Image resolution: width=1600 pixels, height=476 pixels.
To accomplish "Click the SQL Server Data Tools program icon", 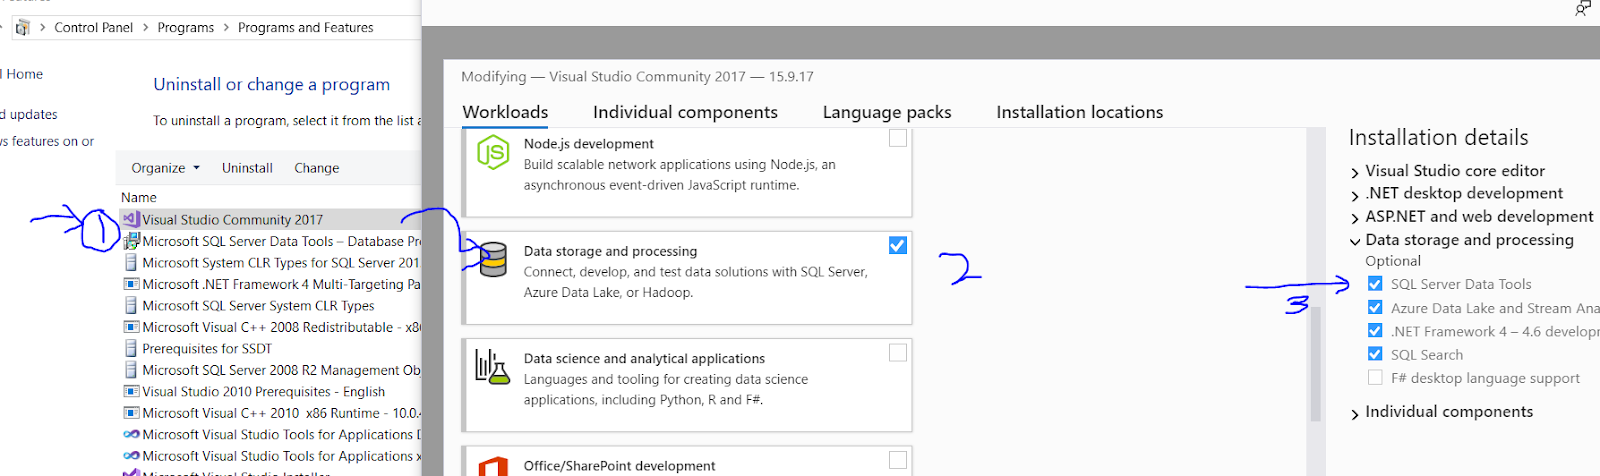I will click(x=131, y=241).
